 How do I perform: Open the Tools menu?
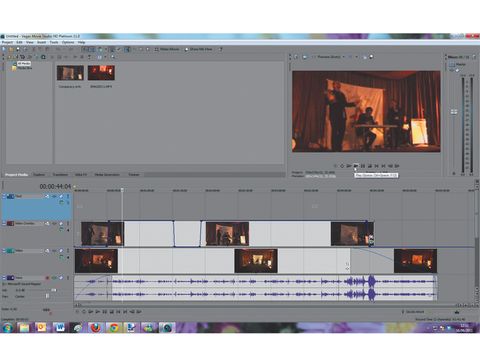click(x=54, y=42)
